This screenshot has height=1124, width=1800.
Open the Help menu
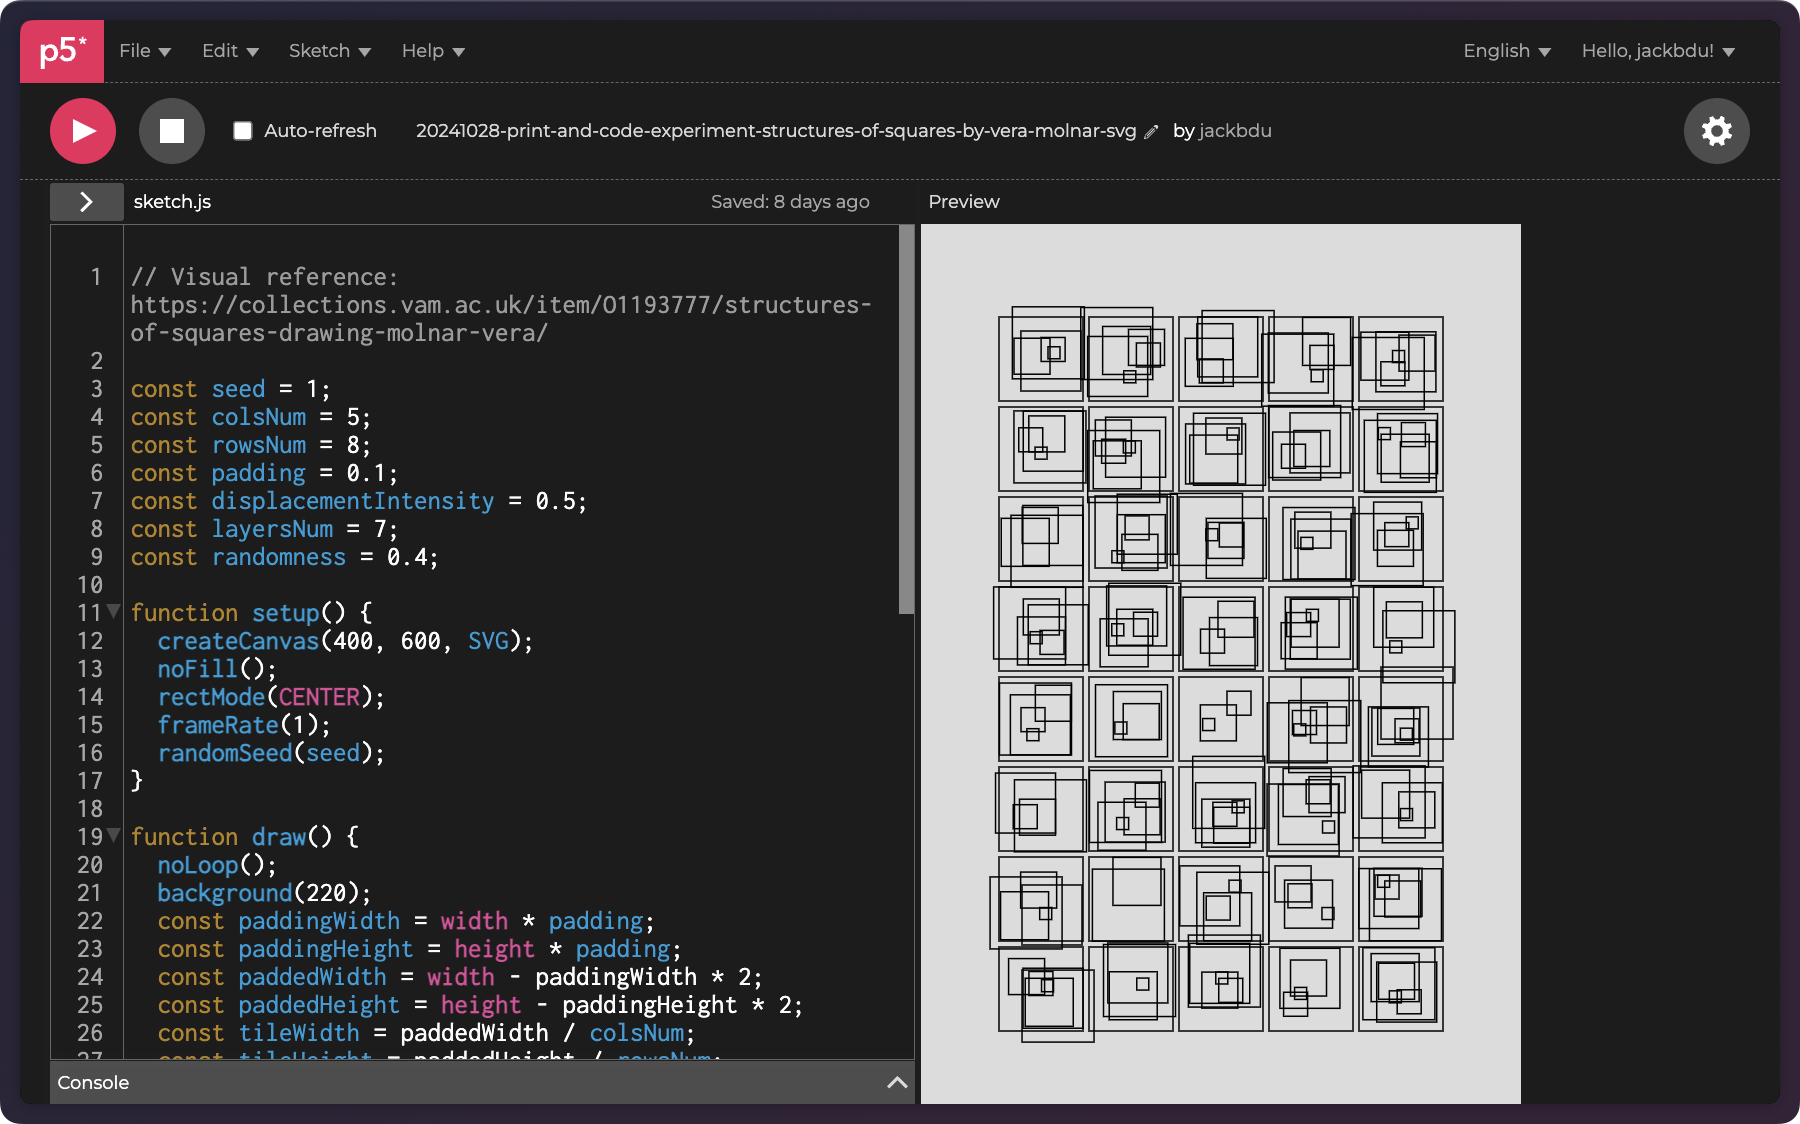pos(433,51)
